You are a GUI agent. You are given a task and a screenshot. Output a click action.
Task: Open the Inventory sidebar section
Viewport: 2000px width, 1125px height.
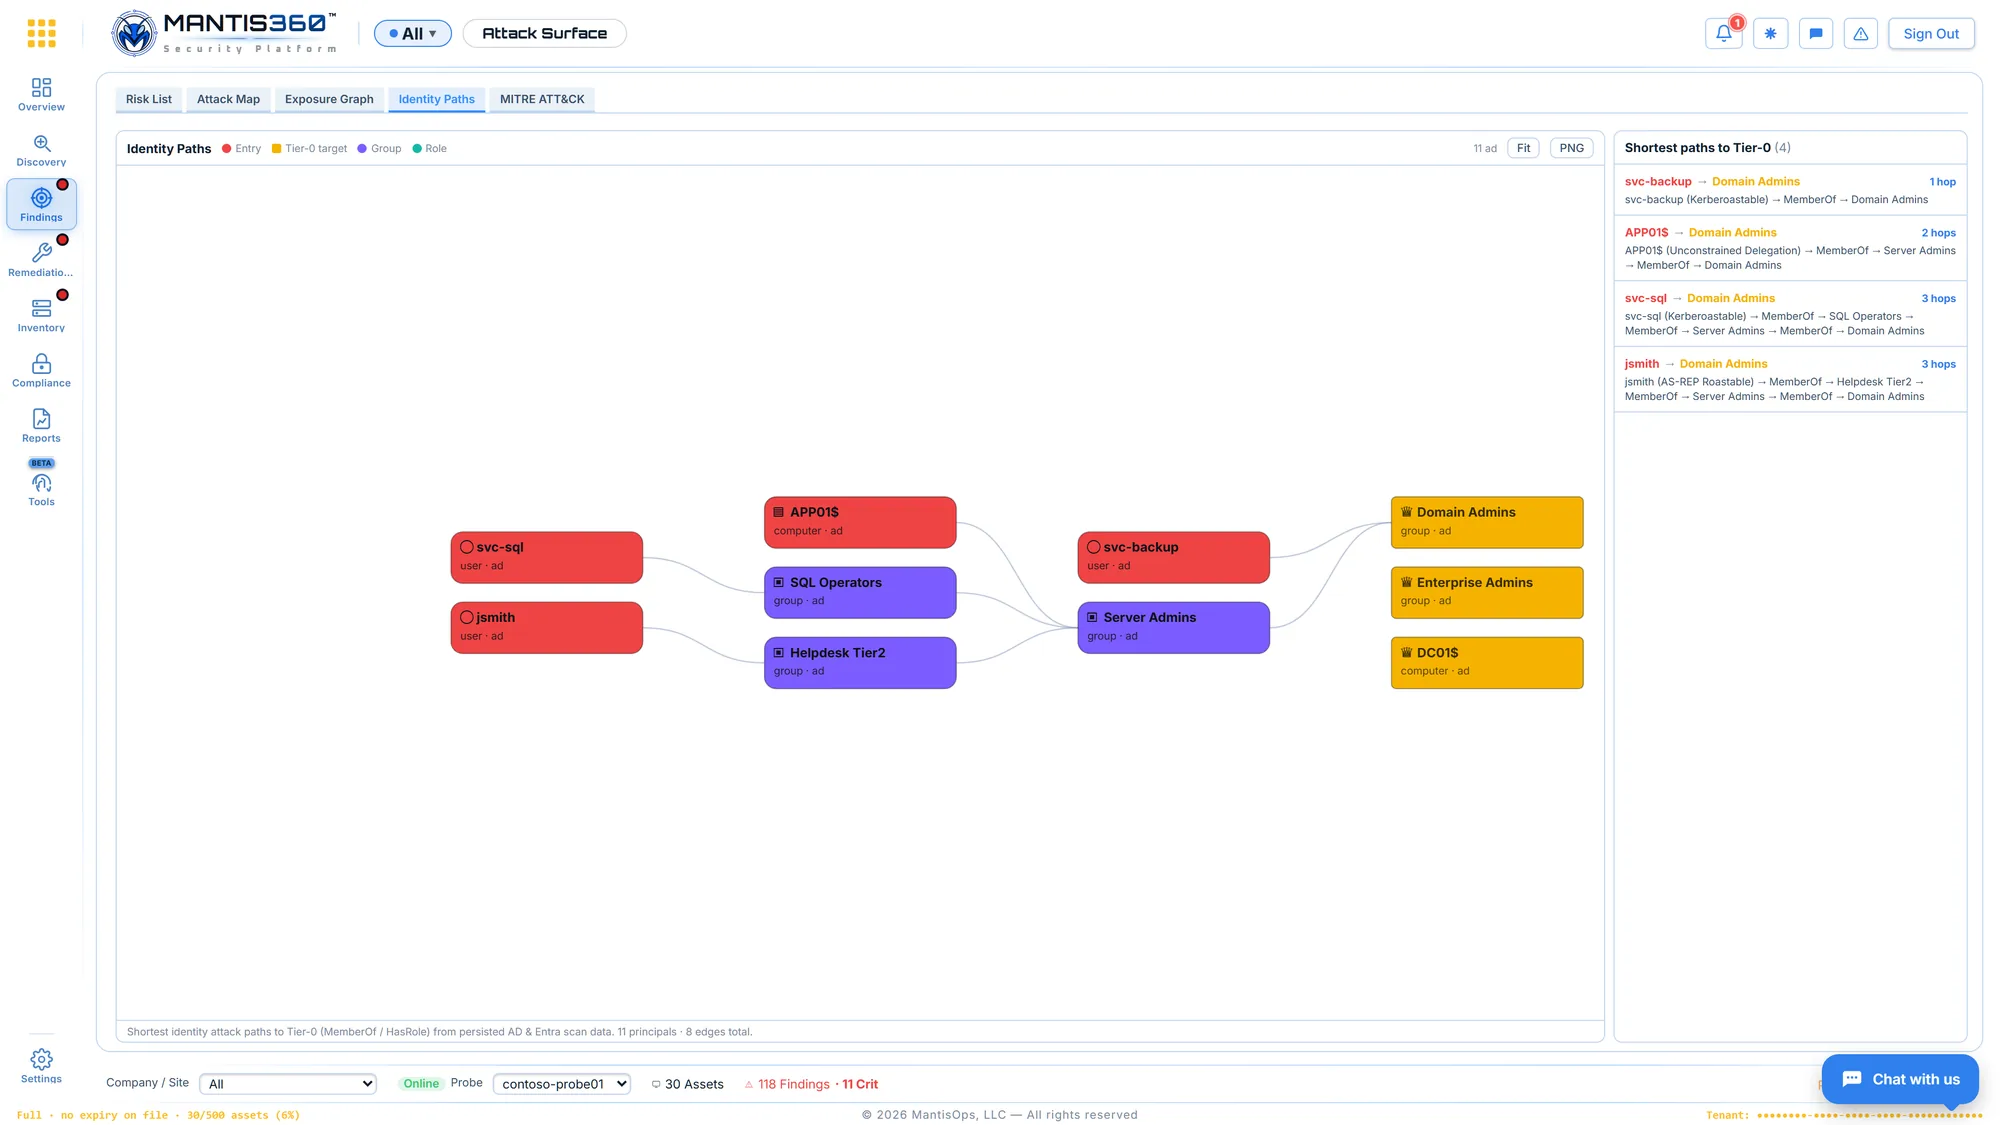pyautogui.click(x=41, y=315)
